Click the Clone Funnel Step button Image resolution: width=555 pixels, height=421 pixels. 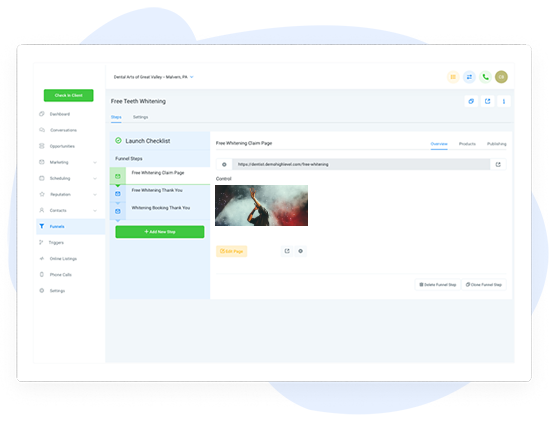pyautogui.click(x=484, y=285)
